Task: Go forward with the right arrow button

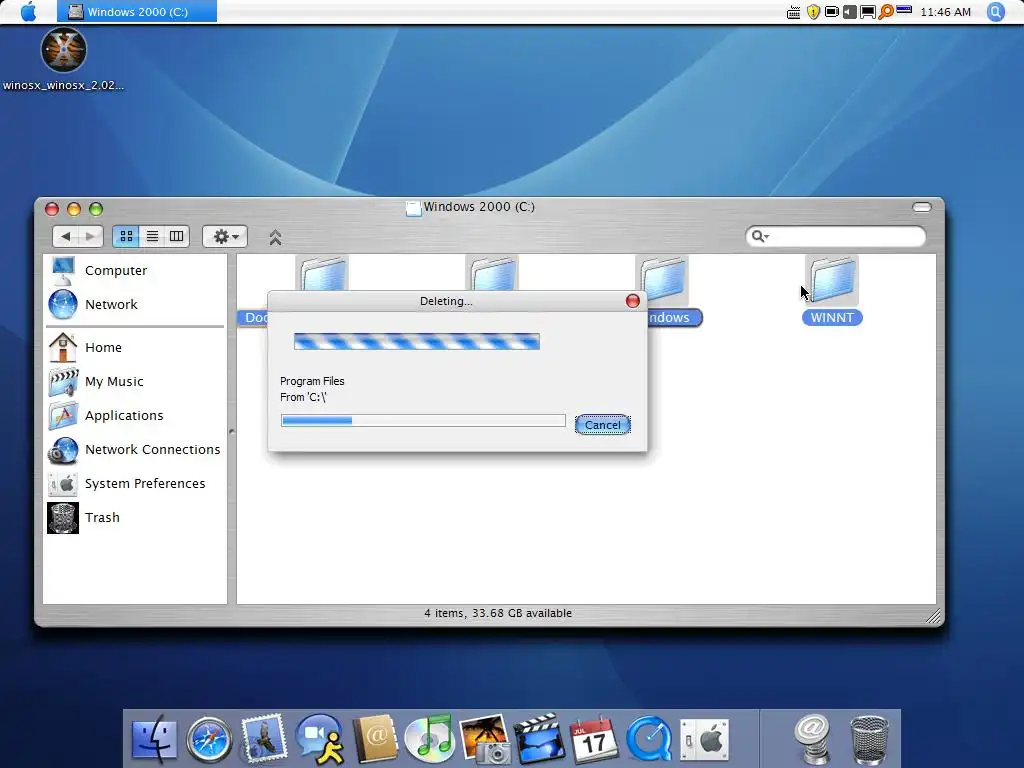Action: click(x=91, y=236)
